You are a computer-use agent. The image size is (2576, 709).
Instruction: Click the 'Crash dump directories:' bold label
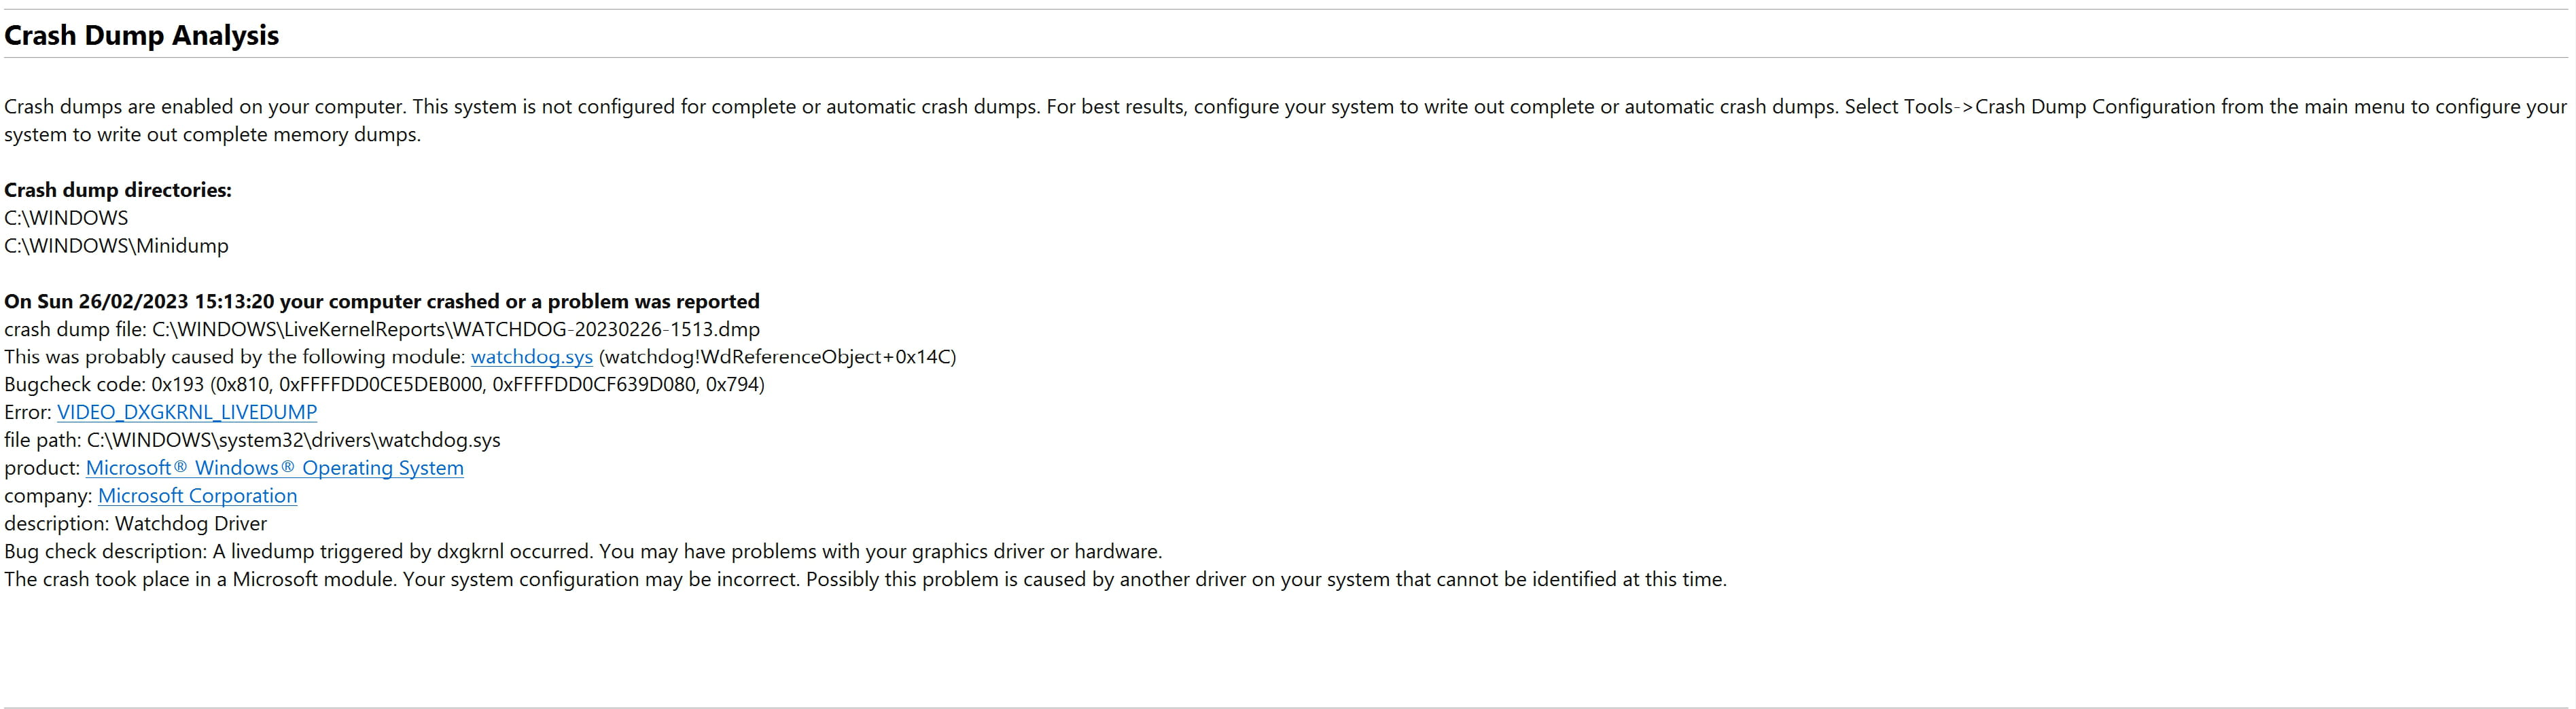pos(118,190)
